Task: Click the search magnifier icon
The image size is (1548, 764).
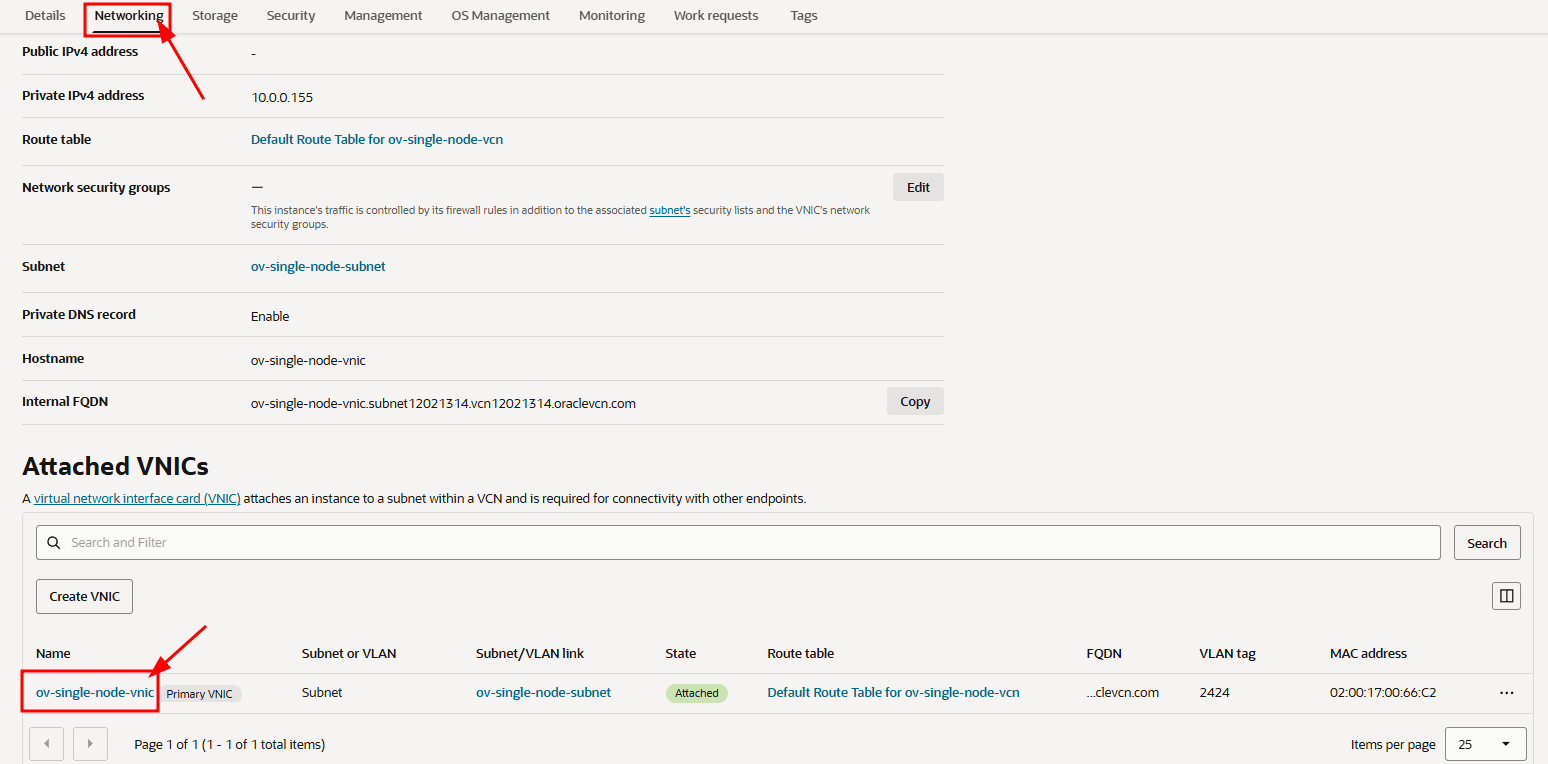Action: 54,542
